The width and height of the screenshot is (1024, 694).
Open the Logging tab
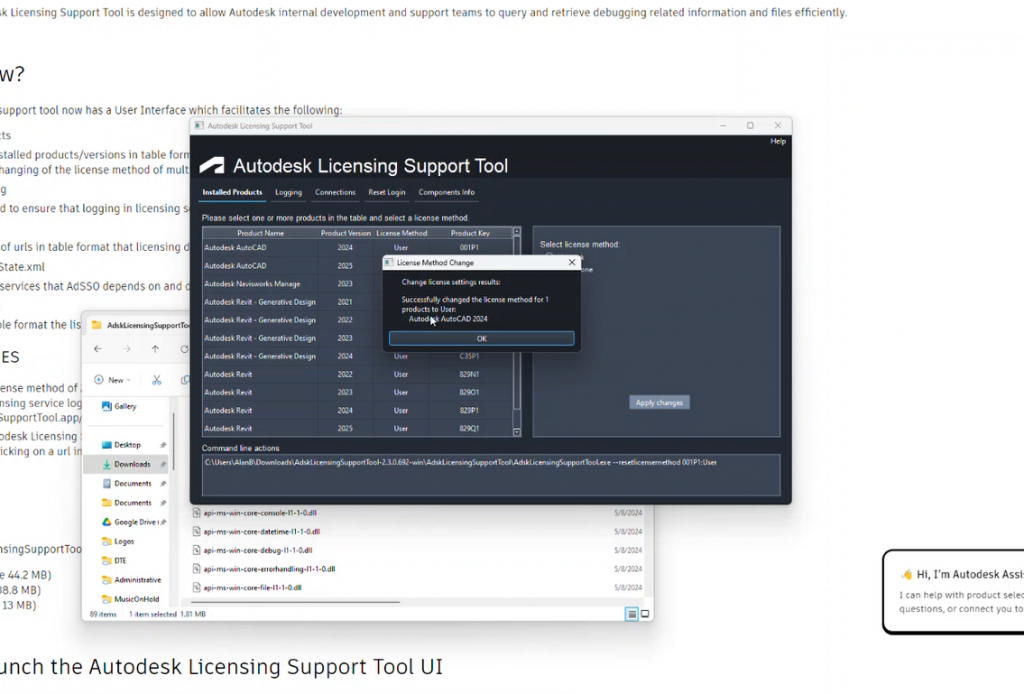click(x=288, y=192)
